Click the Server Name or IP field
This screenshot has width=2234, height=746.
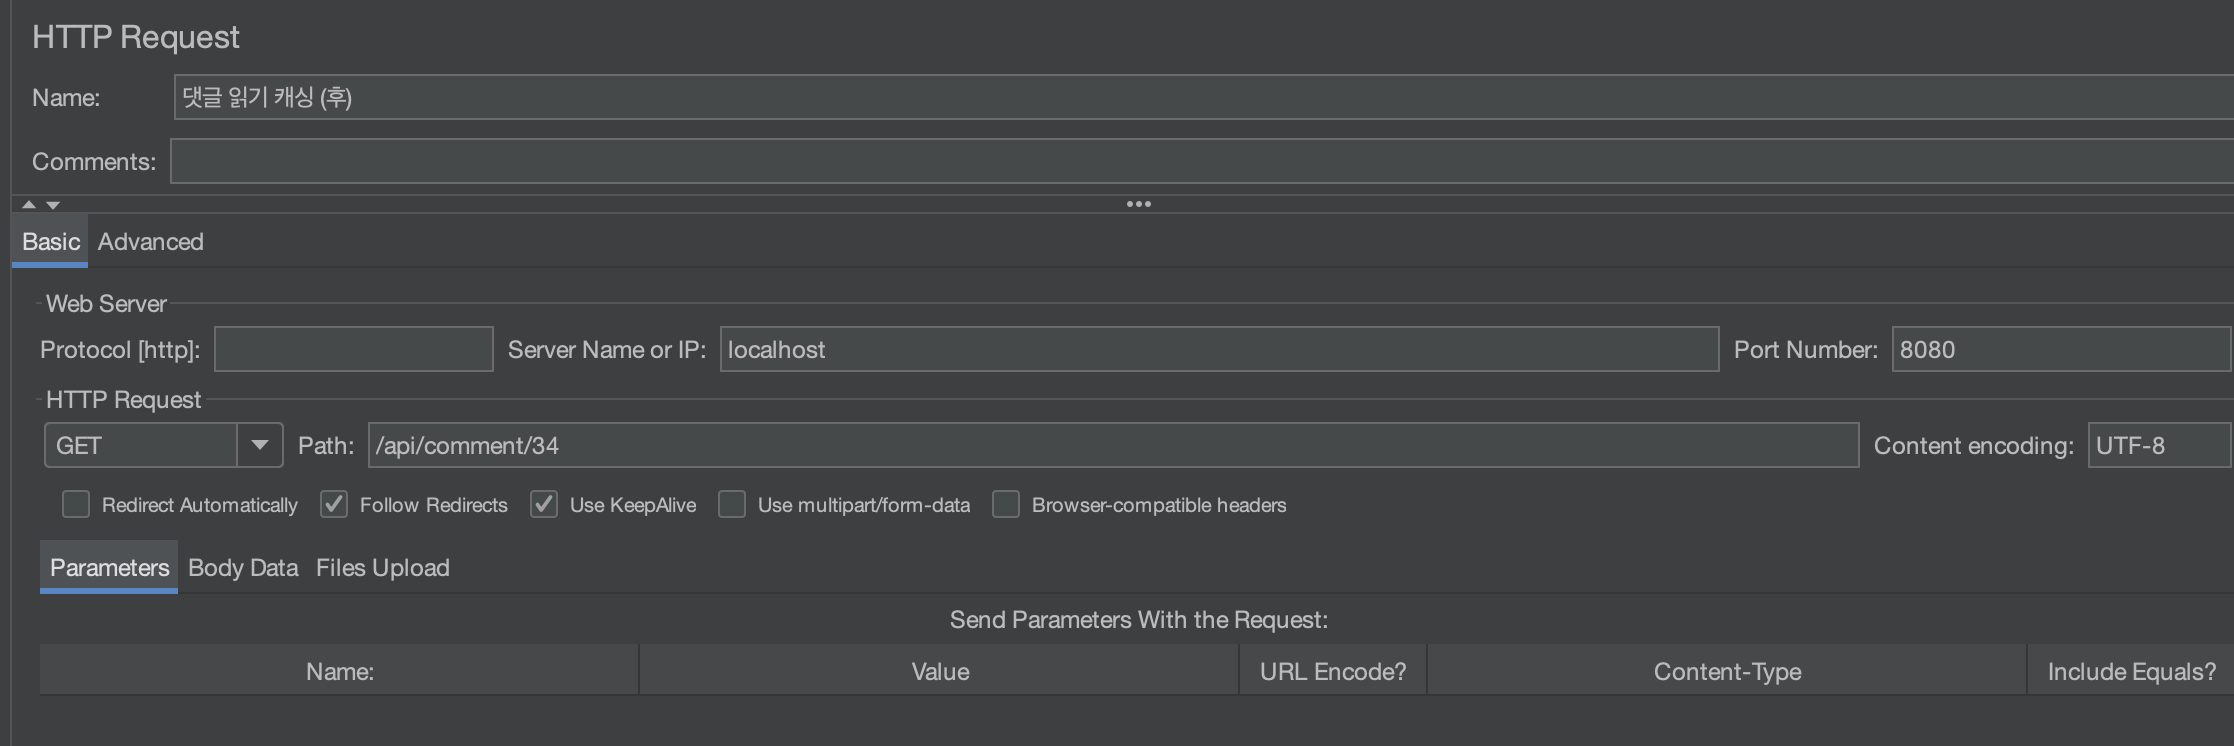pyautogui.click(x=1218, y=349)
